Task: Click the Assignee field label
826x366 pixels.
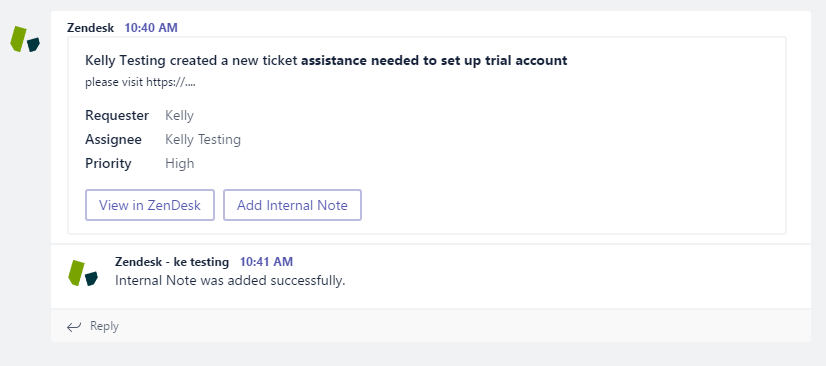Action: [113, 140]
